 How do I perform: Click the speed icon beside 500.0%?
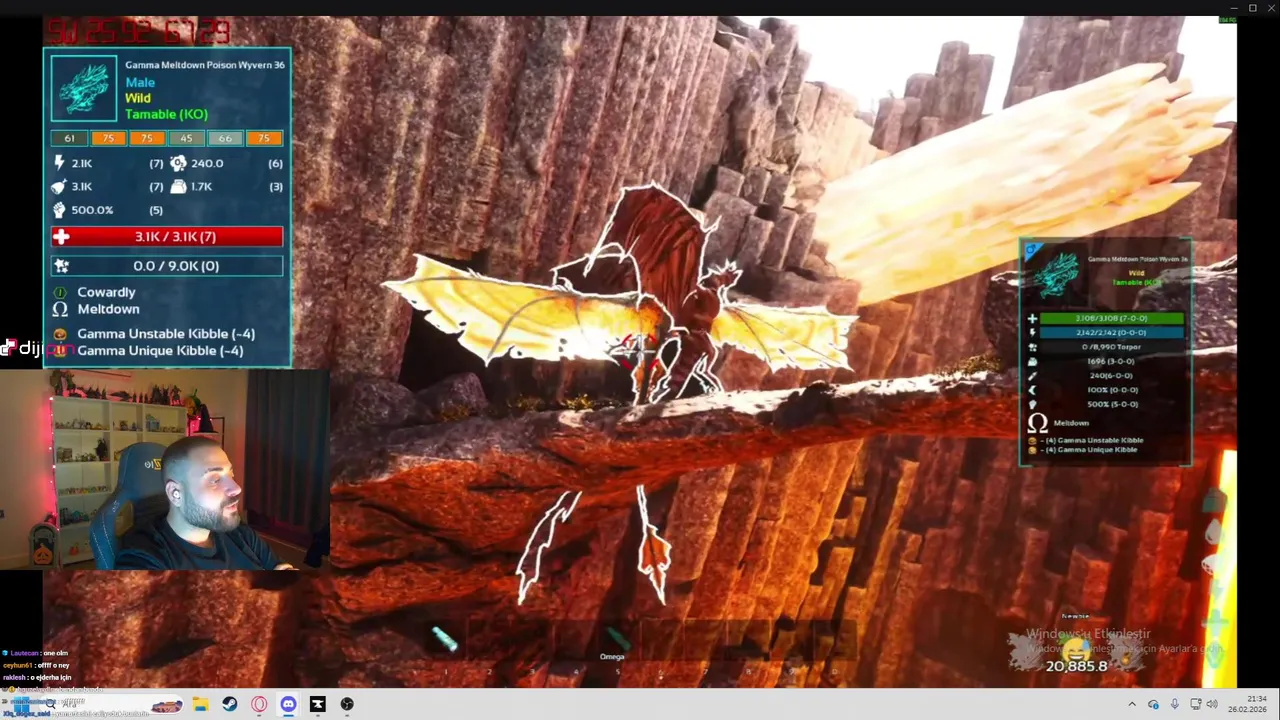[x=59, y=210]
